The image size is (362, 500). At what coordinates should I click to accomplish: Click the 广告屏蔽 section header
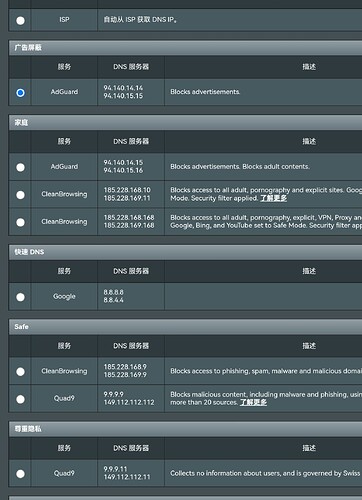(185, 48)
